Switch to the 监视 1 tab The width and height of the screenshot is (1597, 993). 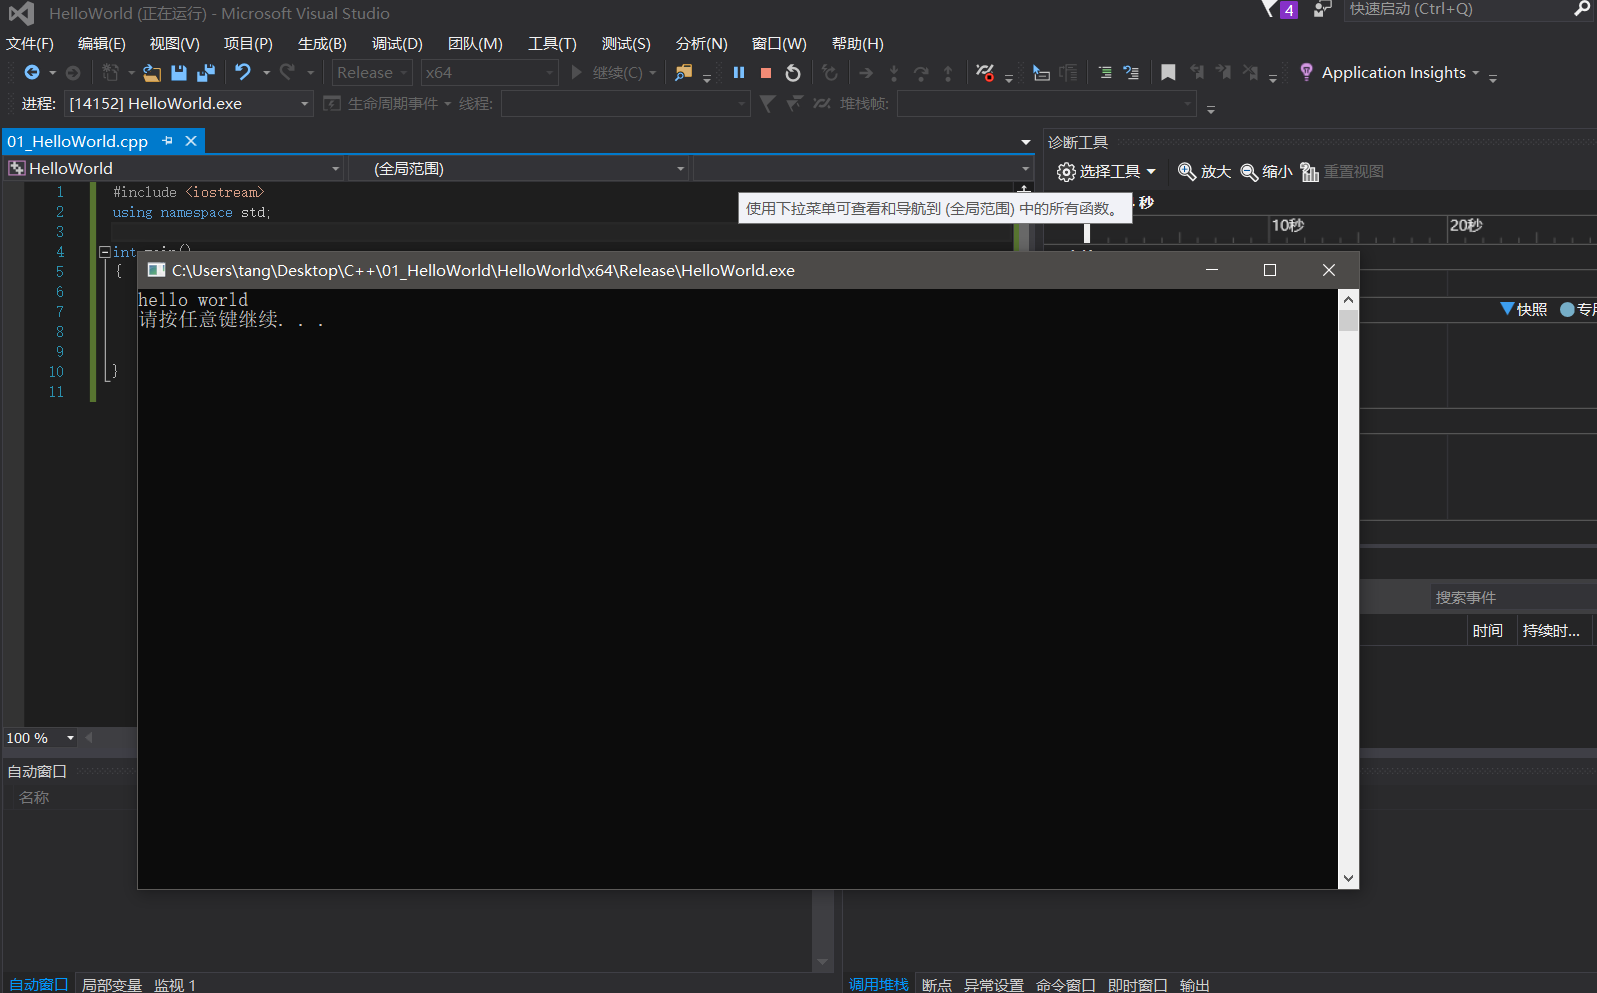tap(175, 985)
